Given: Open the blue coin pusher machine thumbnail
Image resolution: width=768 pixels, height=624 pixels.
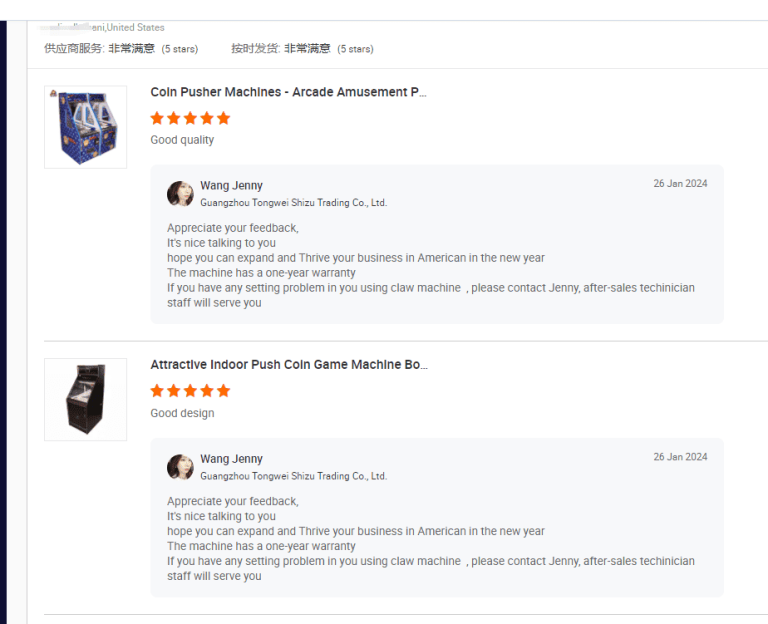Looking at the screenshot, I should 86,127.
